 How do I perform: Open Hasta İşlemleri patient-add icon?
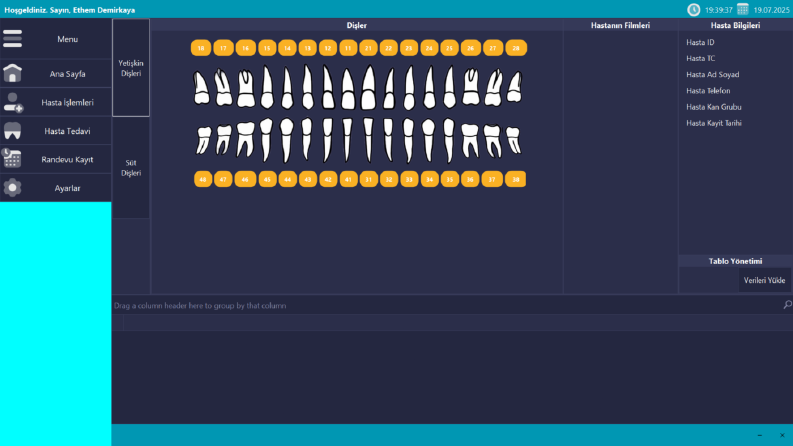[x=12, y=102]
